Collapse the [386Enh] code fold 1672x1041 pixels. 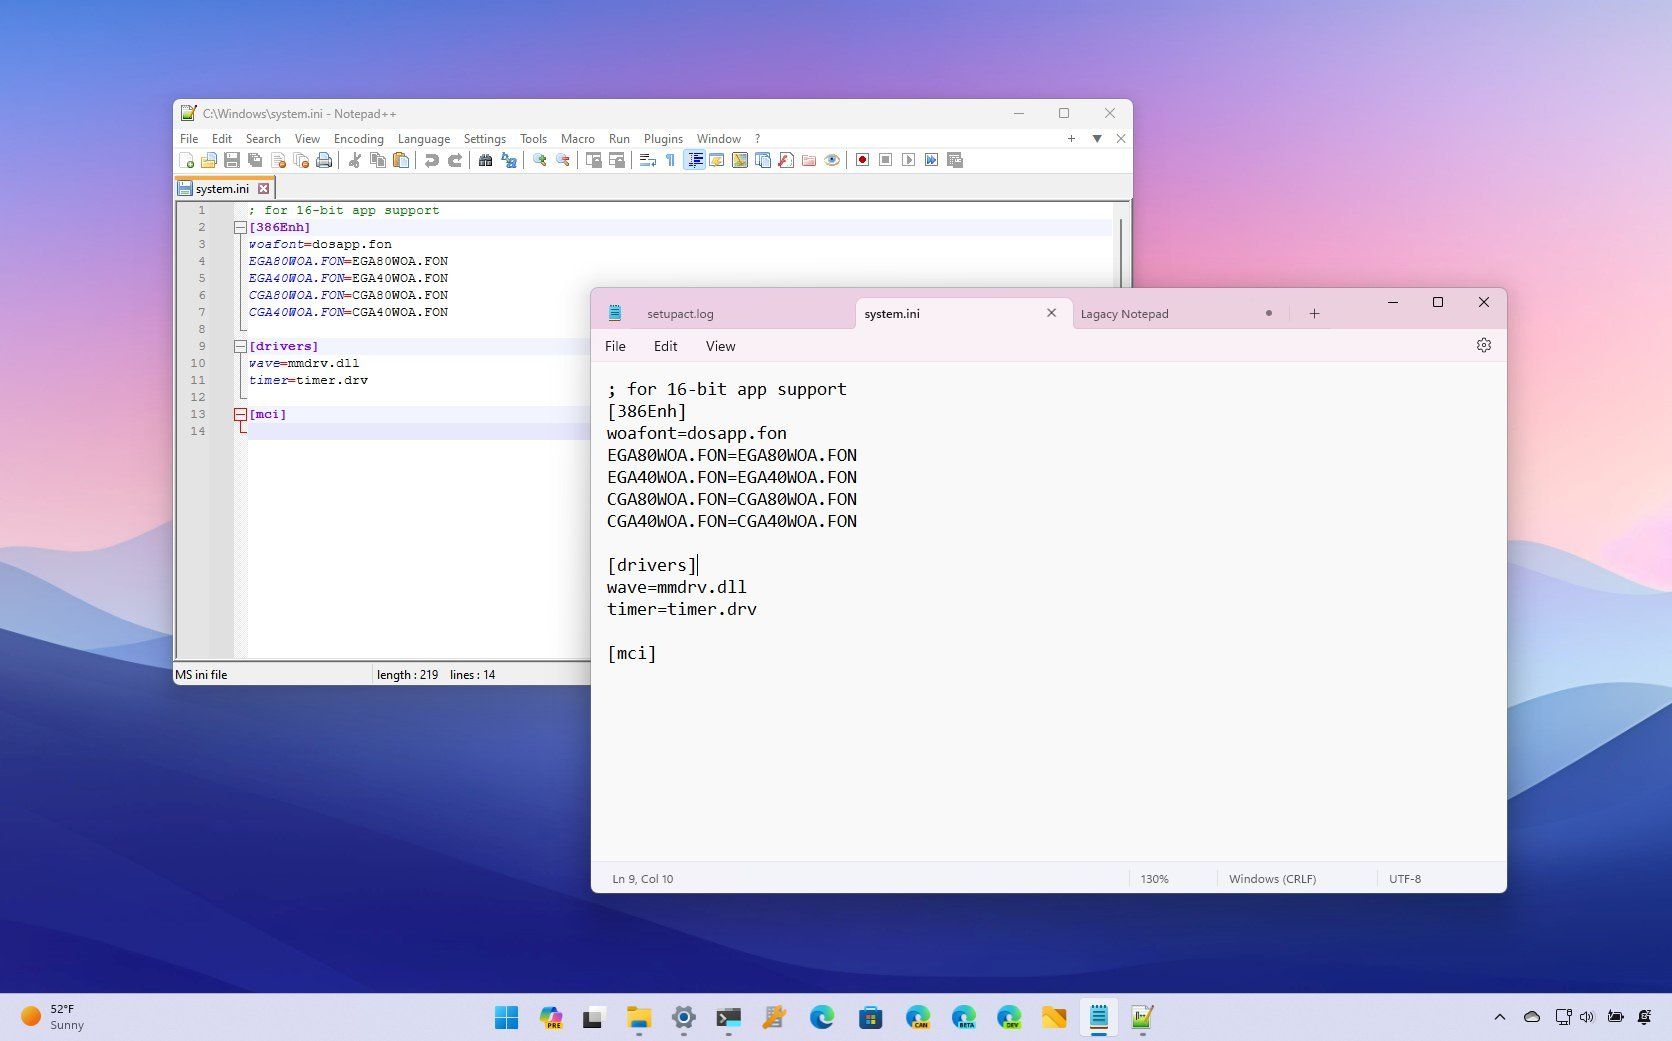coord(240,227)
